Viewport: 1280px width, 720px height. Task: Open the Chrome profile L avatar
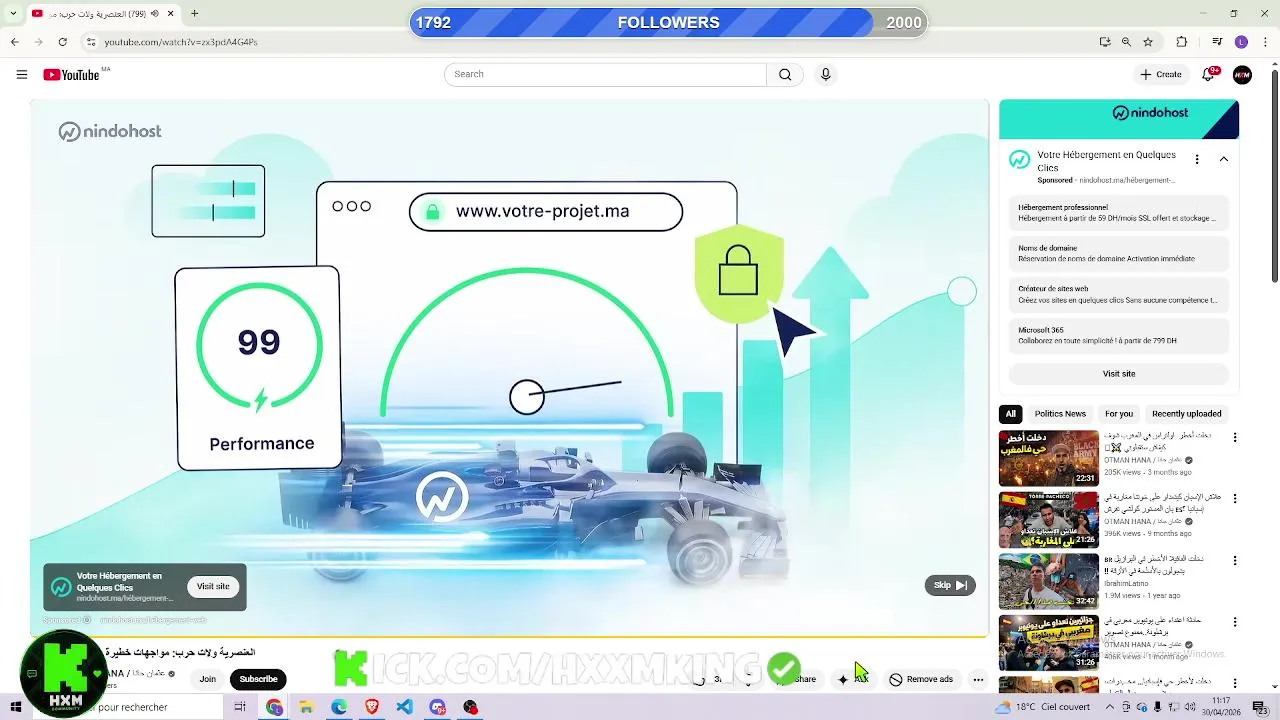point(1241,42)
